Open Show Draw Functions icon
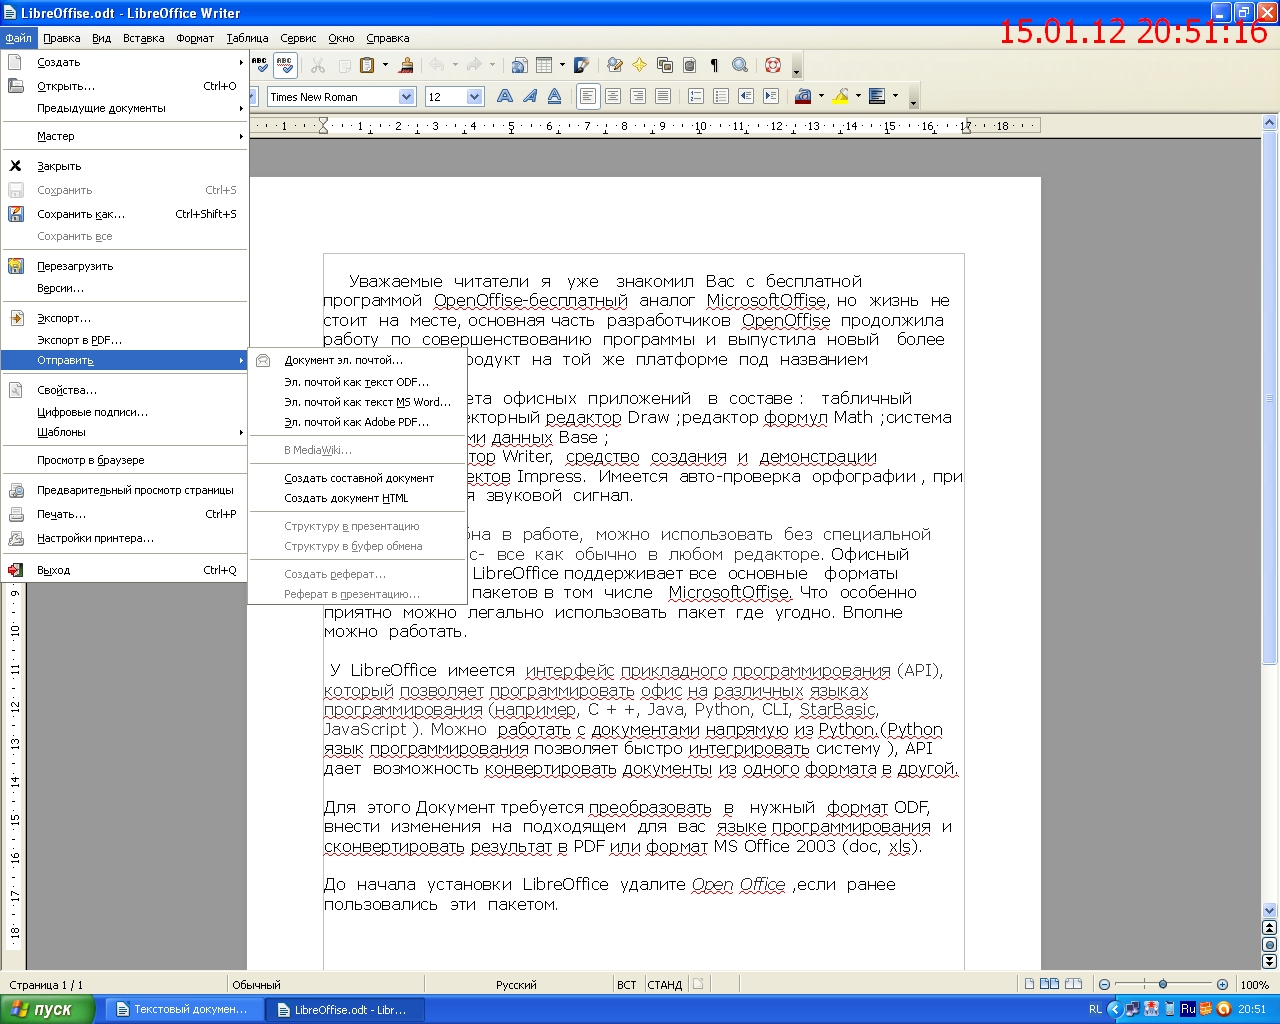The width and height of the screenshot is (1280, 1024). pyautogui.click(x=582, y=65)
